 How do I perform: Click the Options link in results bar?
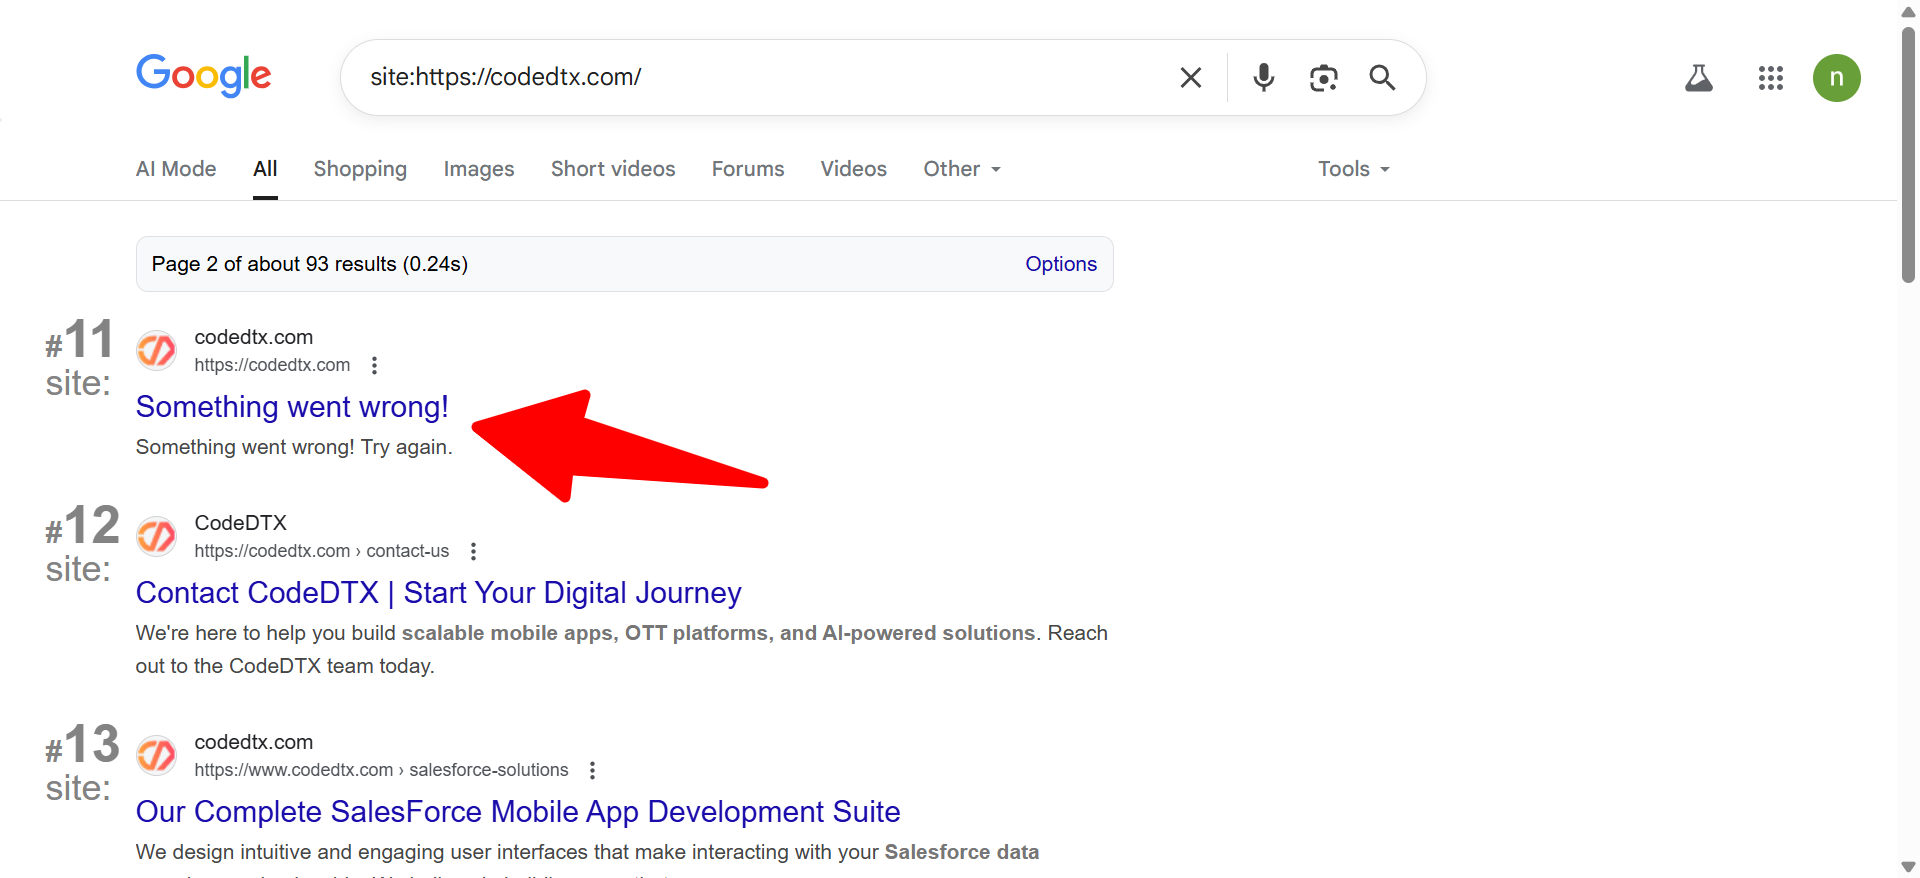pyautogui.click(x=1061, y=264)
